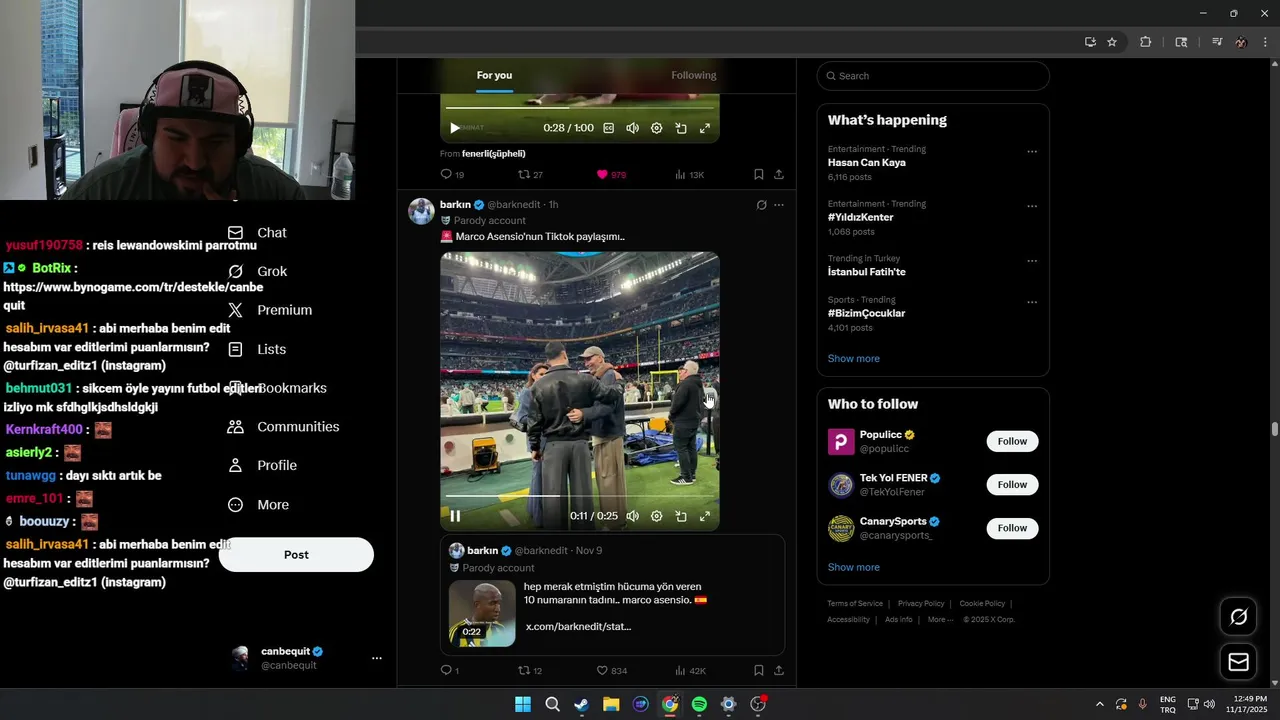Open Chat from the sidebar
The height and width of the screenshot is (720, 1280).
pyautogui.click(x=257, y=233)
